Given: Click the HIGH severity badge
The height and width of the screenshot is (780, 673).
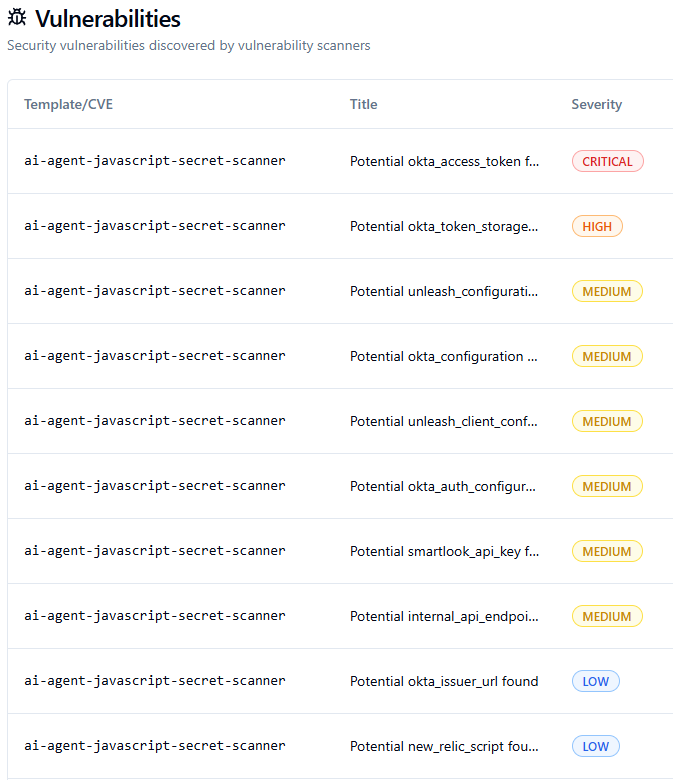Looking at the screenshot, I should (597, 226).
